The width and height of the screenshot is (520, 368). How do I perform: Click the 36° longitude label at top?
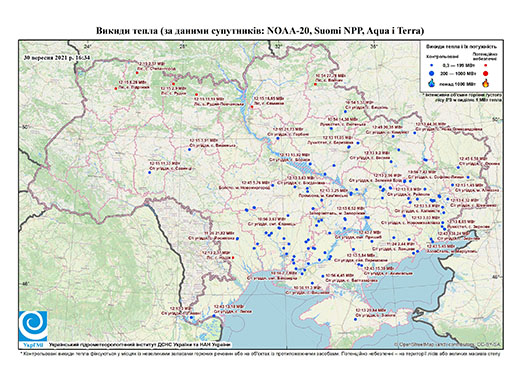pyautogui.click(x=374, y=46)
